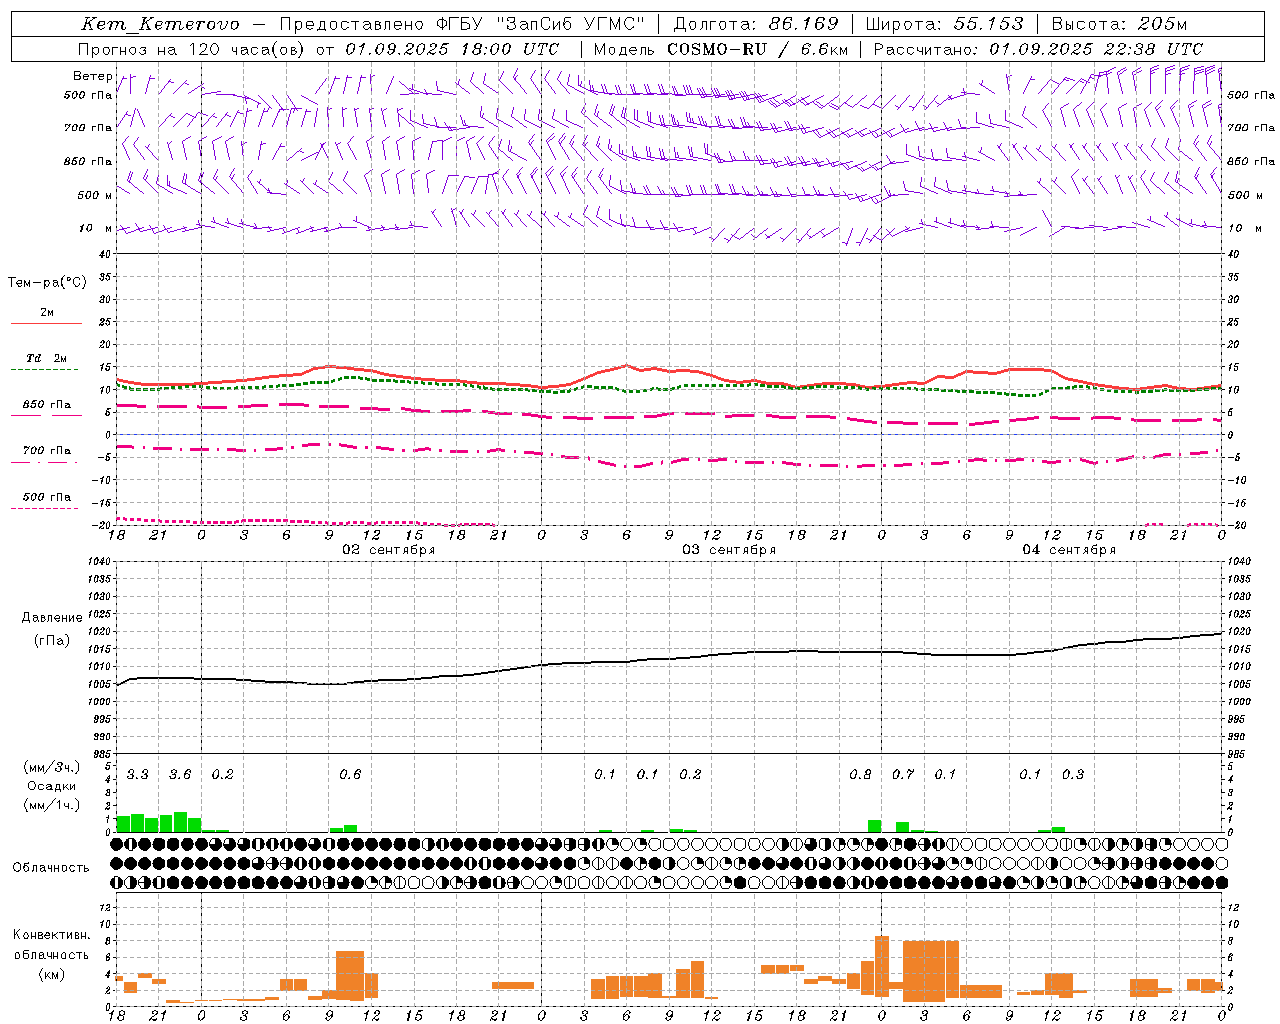This screenshot has height=1024, width=1280.
Task: Click the (мм/1ч.) unit label
Action: click(x=51, y=805)
